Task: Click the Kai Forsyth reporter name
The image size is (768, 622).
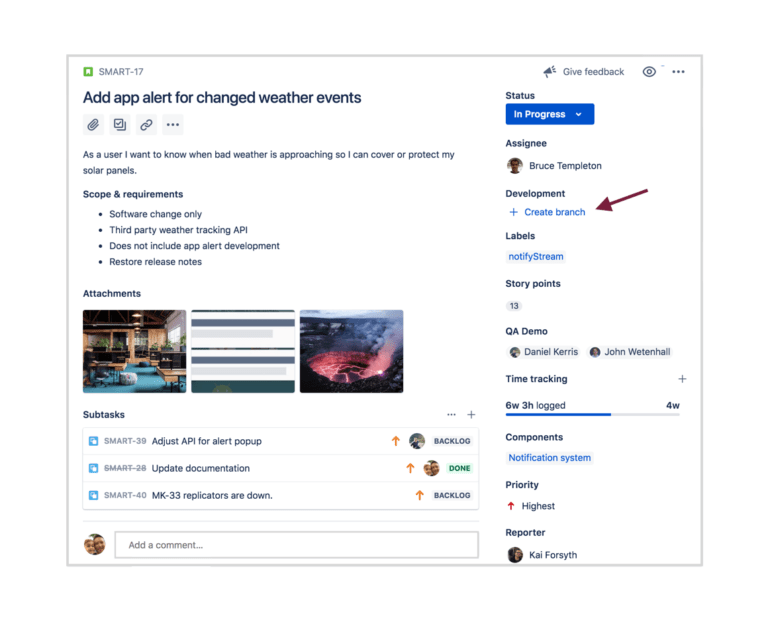Action: point(553,555)
